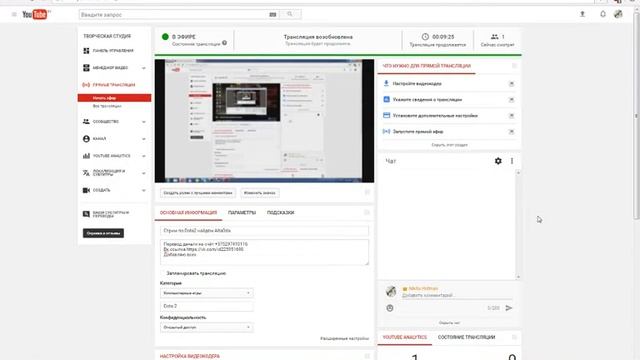Select the YouTube Analytics tab in the lower right panel
640x360 pixels.
(404, 337)
